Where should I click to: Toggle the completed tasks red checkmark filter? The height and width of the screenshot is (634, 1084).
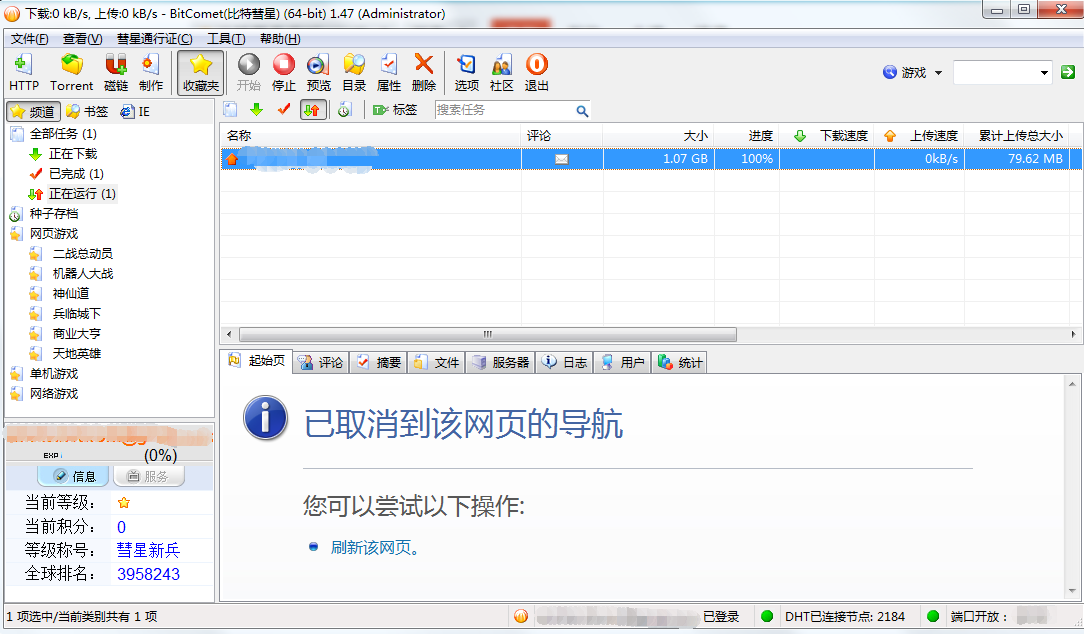pos(284,110)
